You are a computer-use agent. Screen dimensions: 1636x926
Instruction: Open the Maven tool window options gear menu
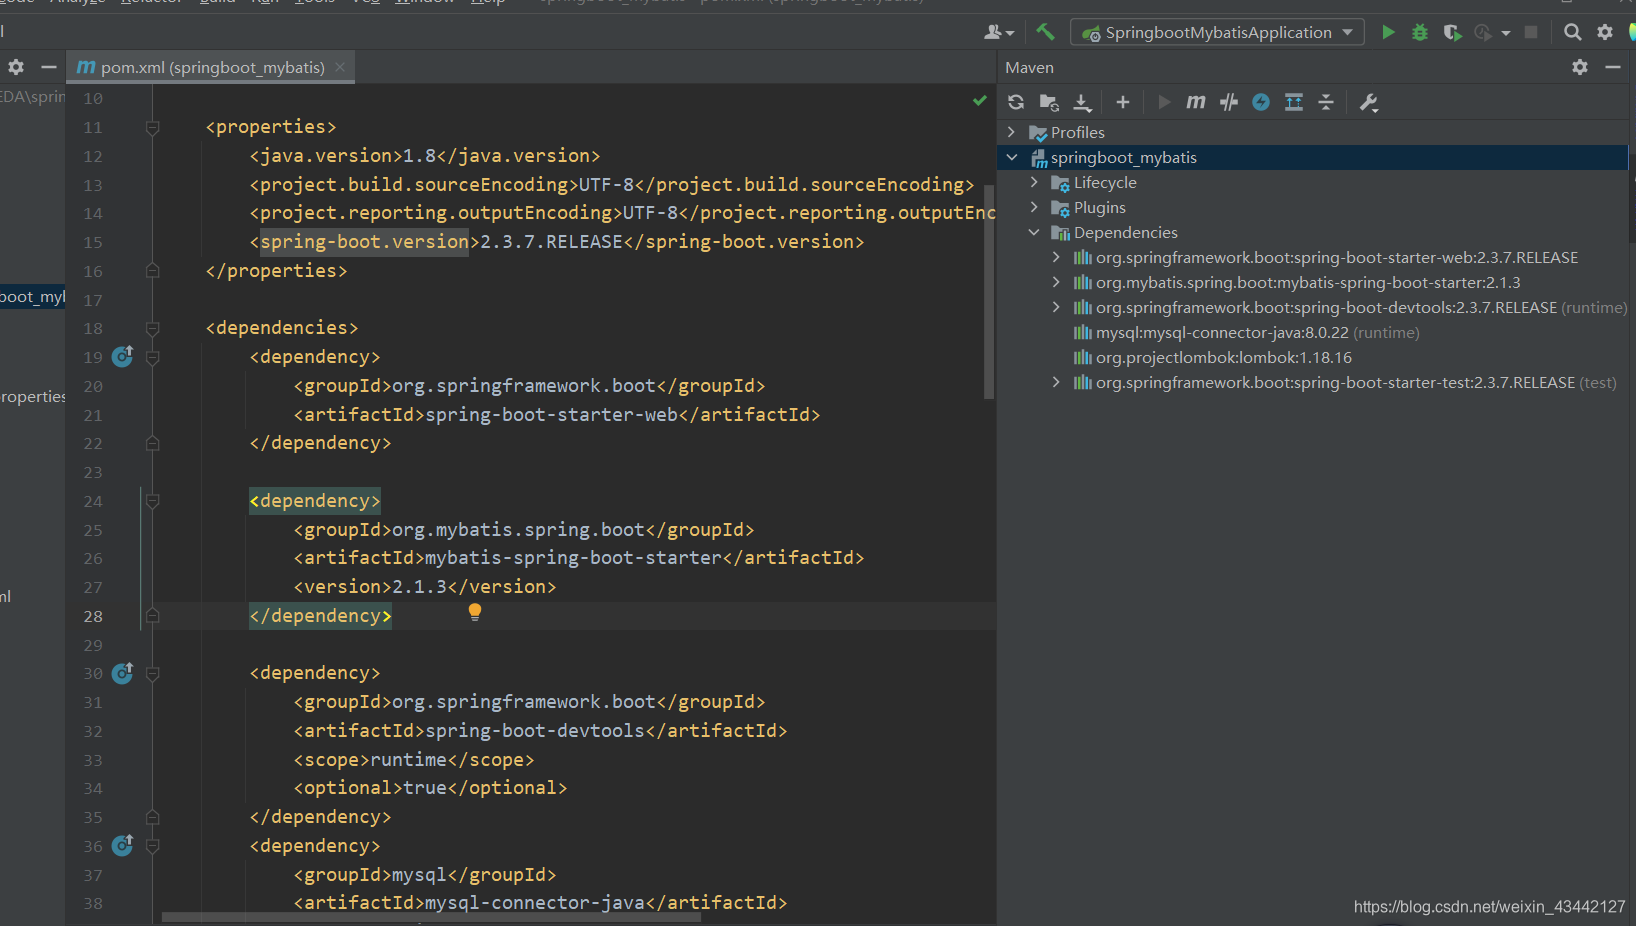[x=1579, y=67]
